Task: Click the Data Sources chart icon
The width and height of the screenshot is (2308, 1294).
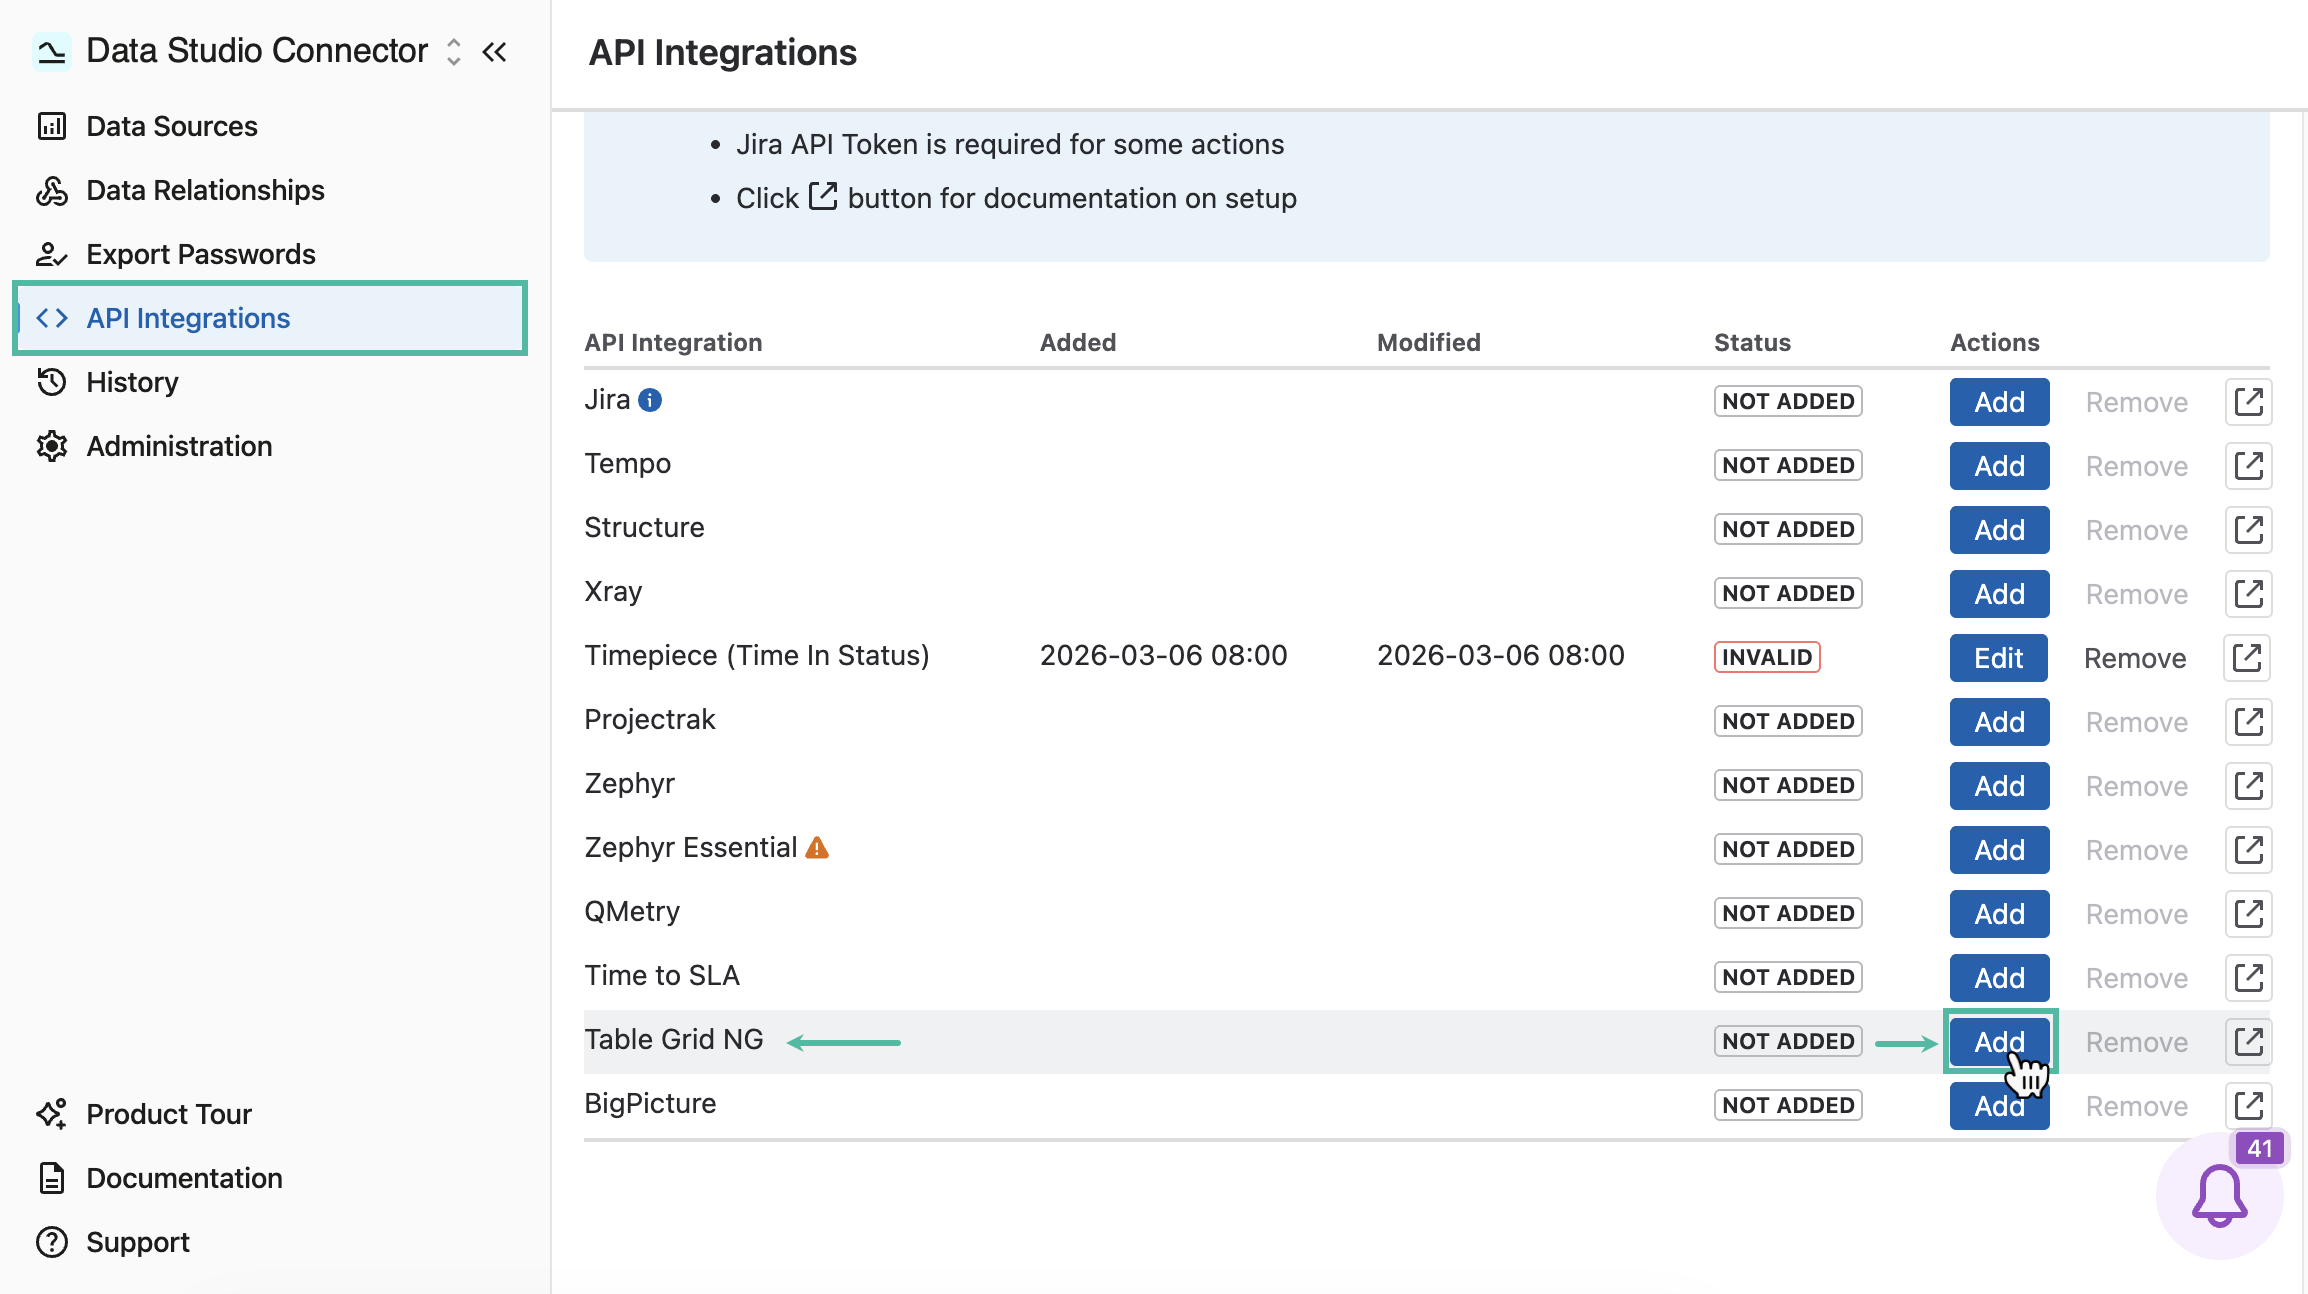Action: point(52,126)
